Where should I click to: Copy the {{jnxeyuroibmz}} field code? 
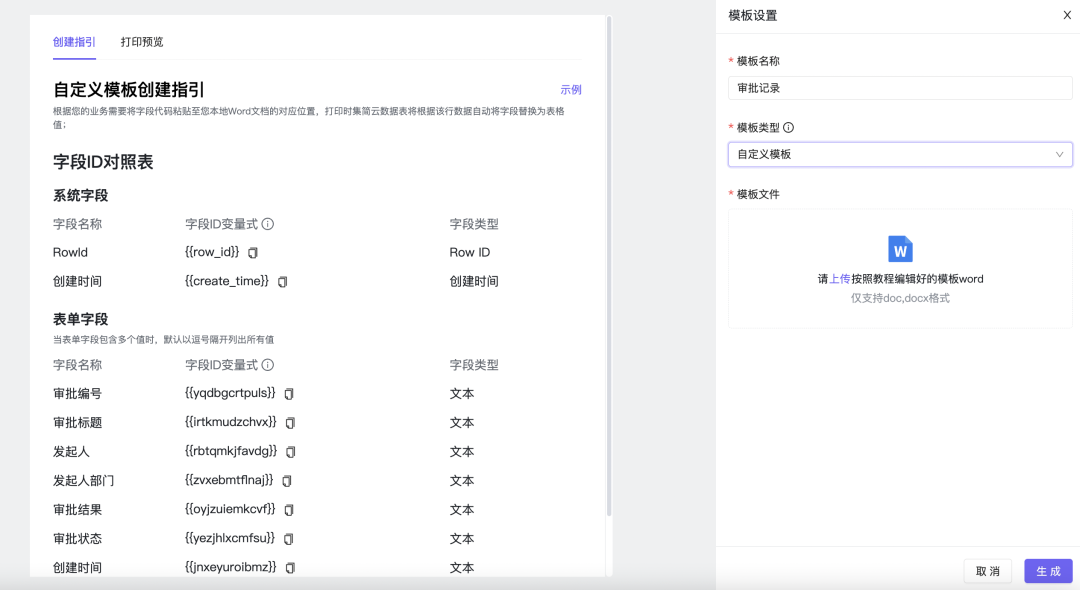(291, 568)
